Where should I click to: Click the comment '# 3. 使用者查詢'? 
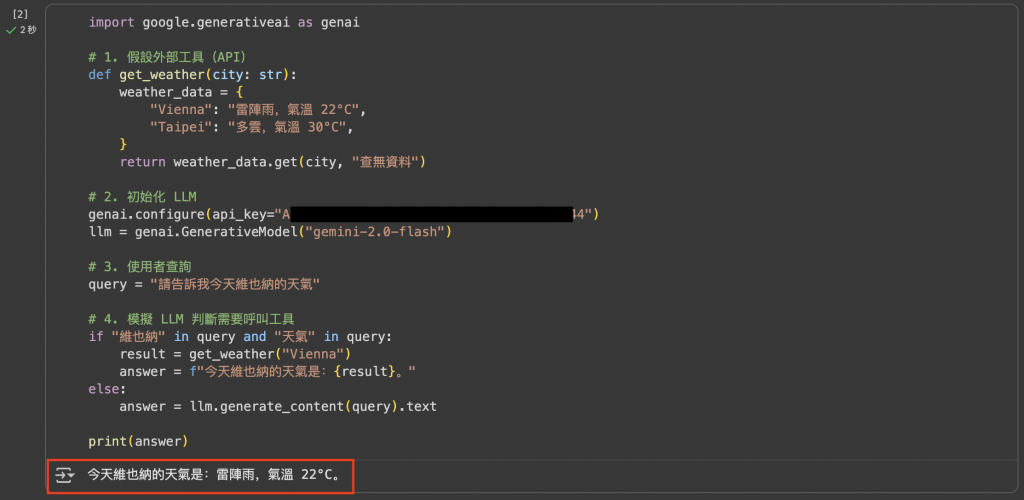140,266
